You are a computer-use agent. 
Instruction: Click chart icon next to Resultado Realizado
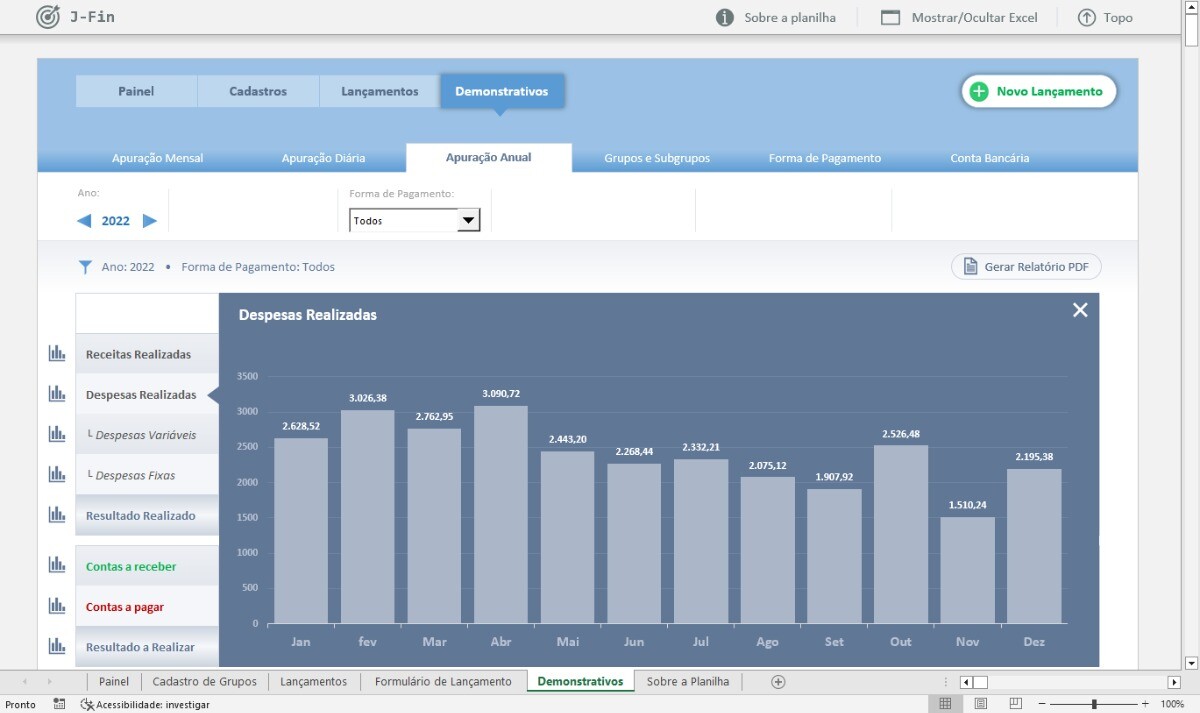(x=56, y=515)
